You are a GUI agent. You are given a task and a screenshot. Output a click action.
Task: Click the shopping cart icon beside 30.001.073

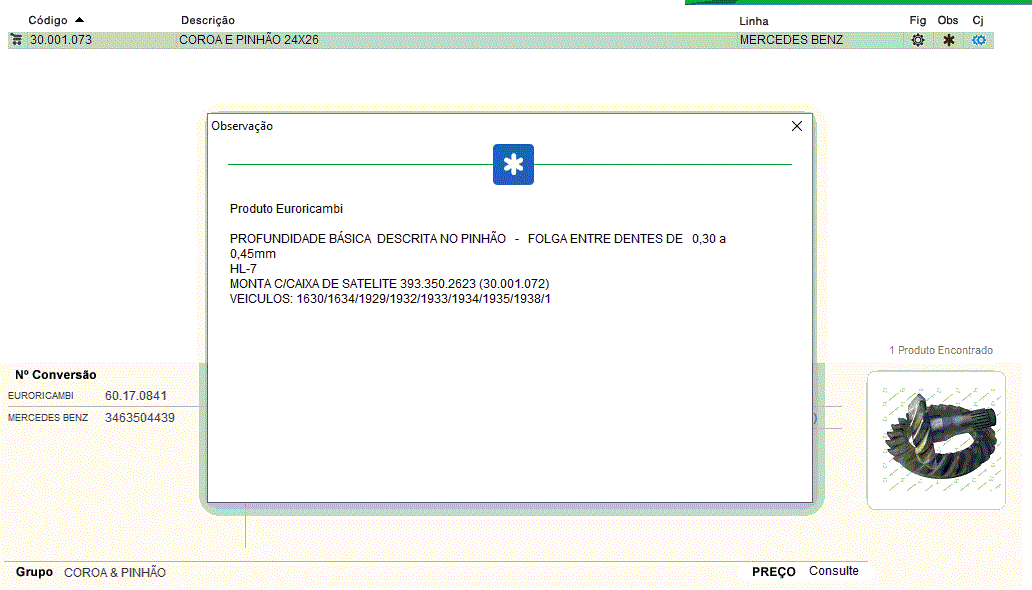[x=16, y=40]
